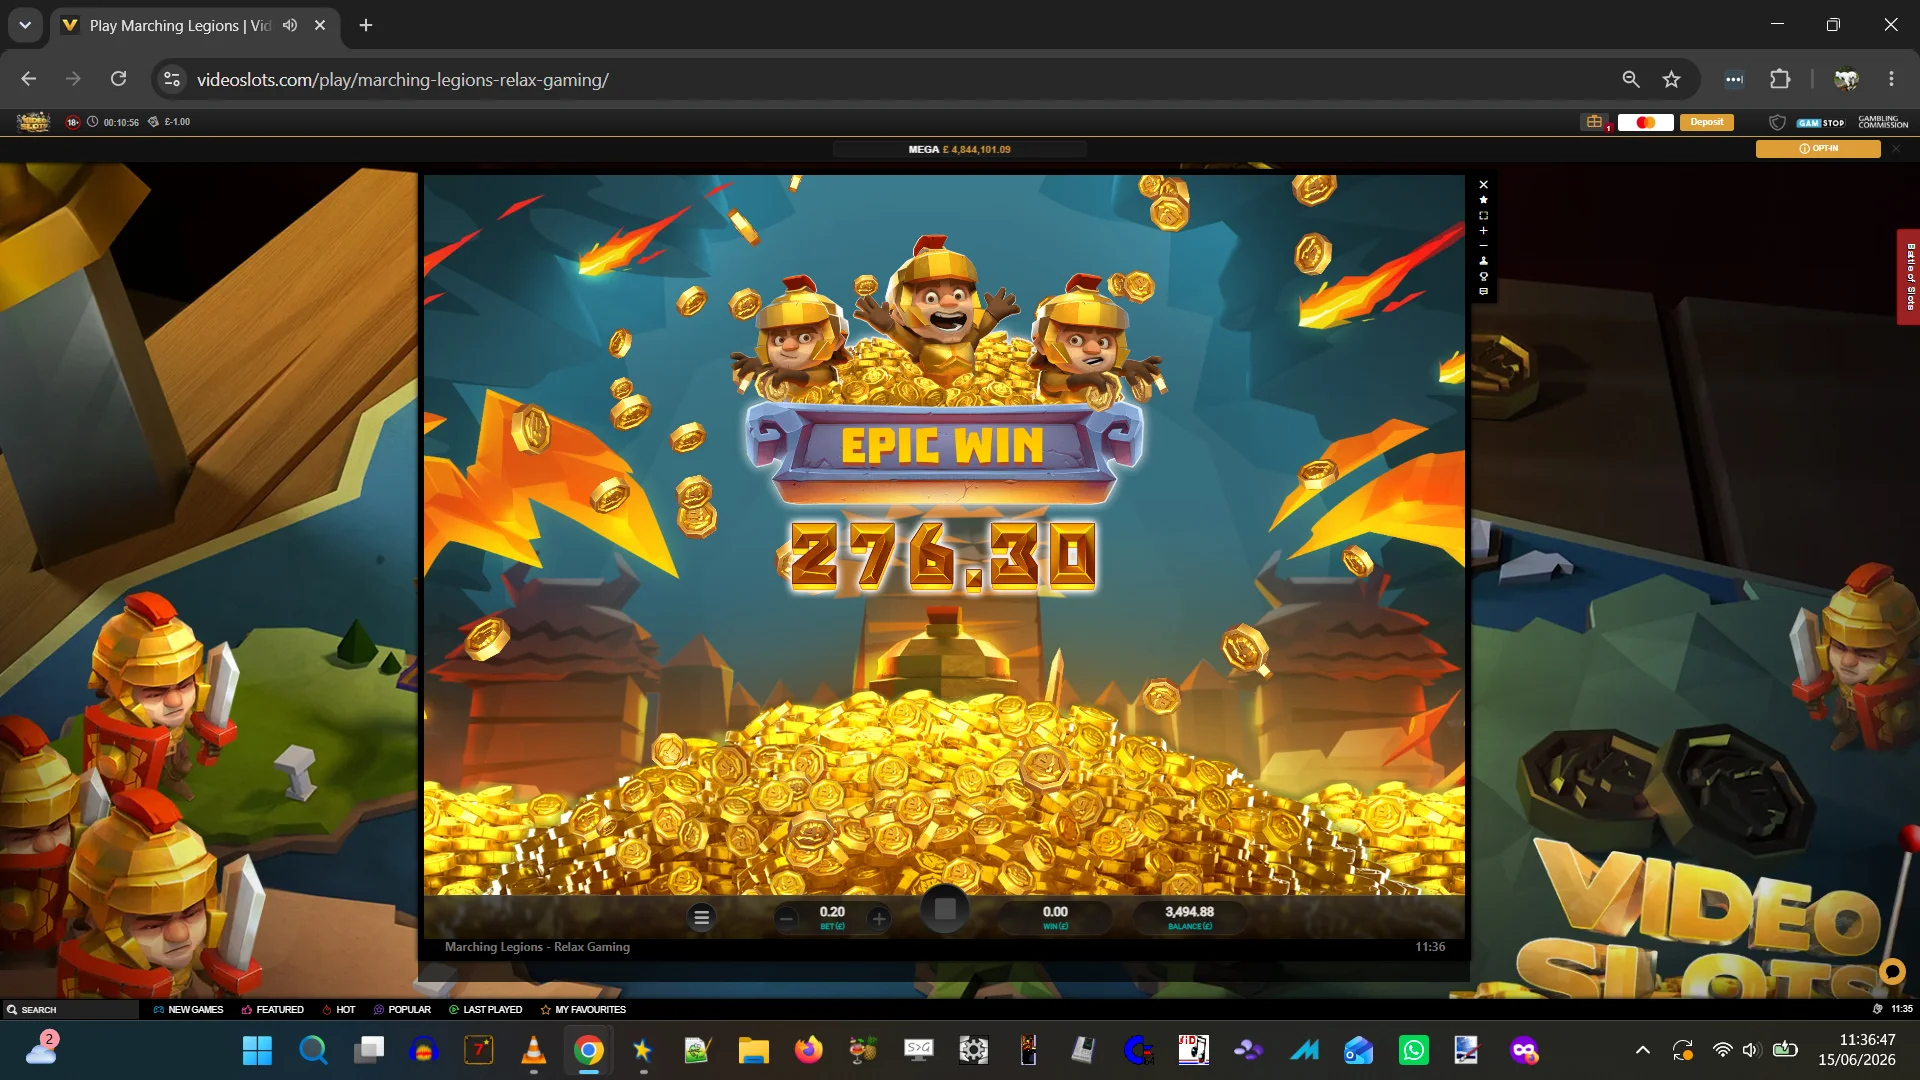
Task: Go back to the previous page
Action: click(x=29, y=79)
